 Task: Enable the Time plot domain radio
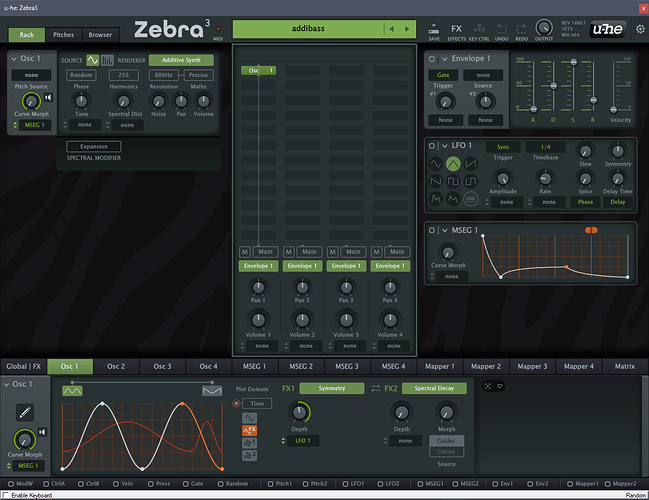pyautogui.click(x=236, y=403)
